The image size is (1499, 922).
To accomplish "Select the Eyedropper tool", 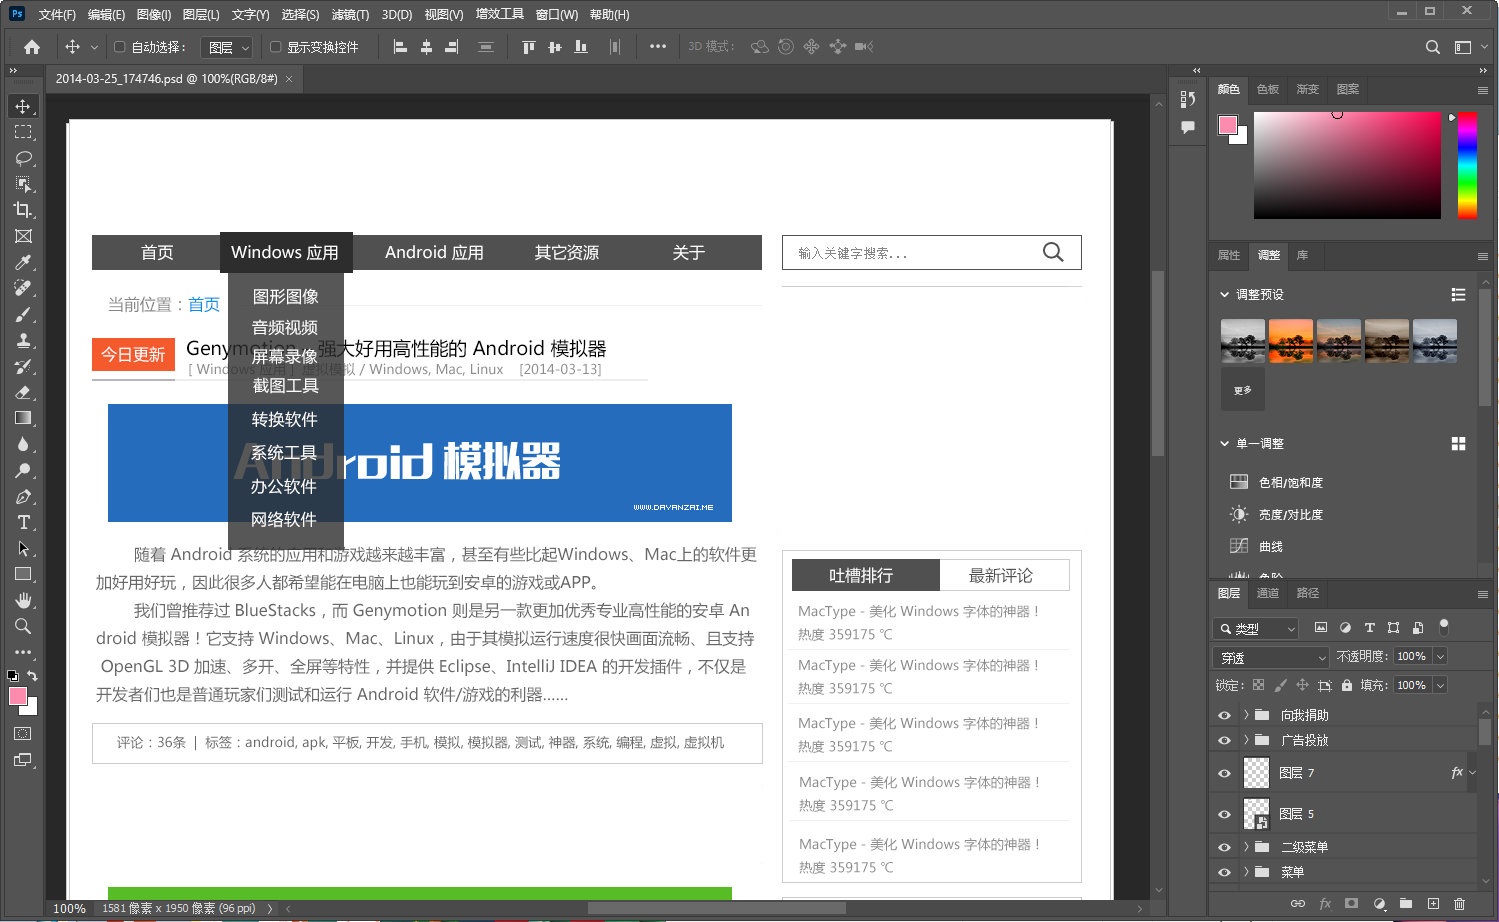I will [x=23, y=262].
